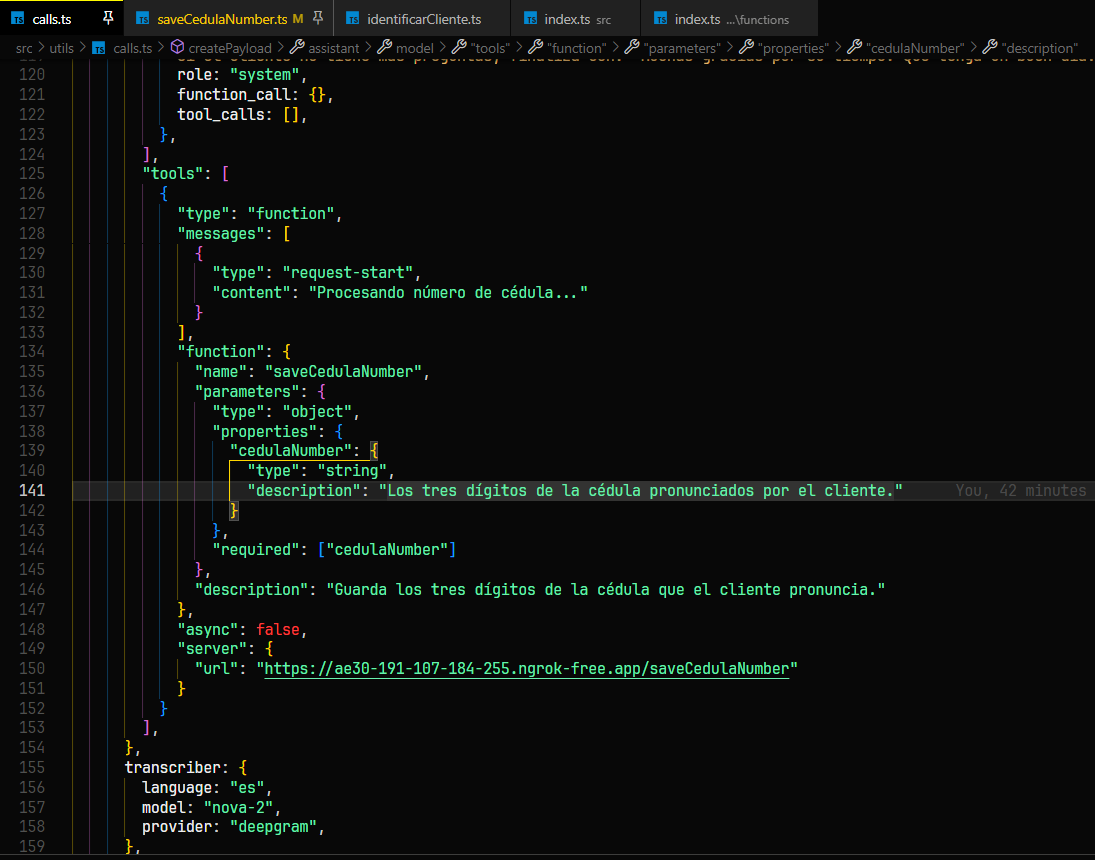This screenshot has height=860, width=1095.
Task: Open the "description" breadcrumb symbol list
Action: point(1040,48)
